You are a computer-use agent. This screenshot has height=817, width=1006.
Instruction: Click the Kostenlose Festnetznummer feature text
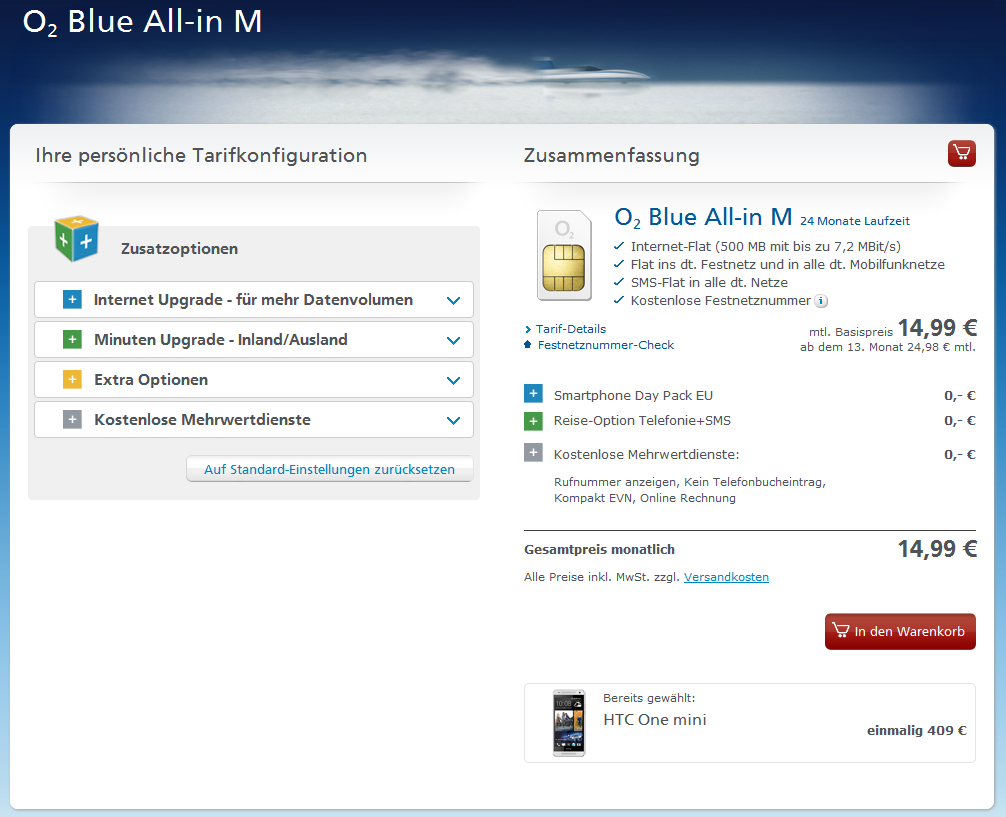click(x=720, y=300)
